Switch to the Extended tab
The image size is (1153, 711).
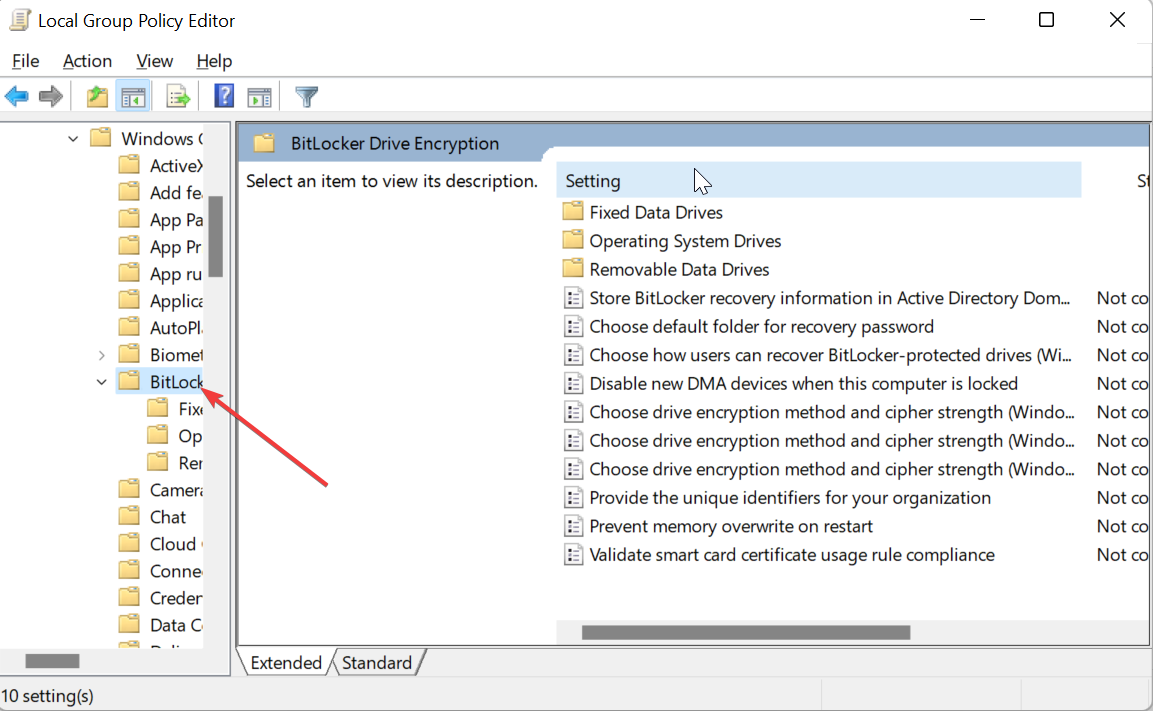pos(285,662)
